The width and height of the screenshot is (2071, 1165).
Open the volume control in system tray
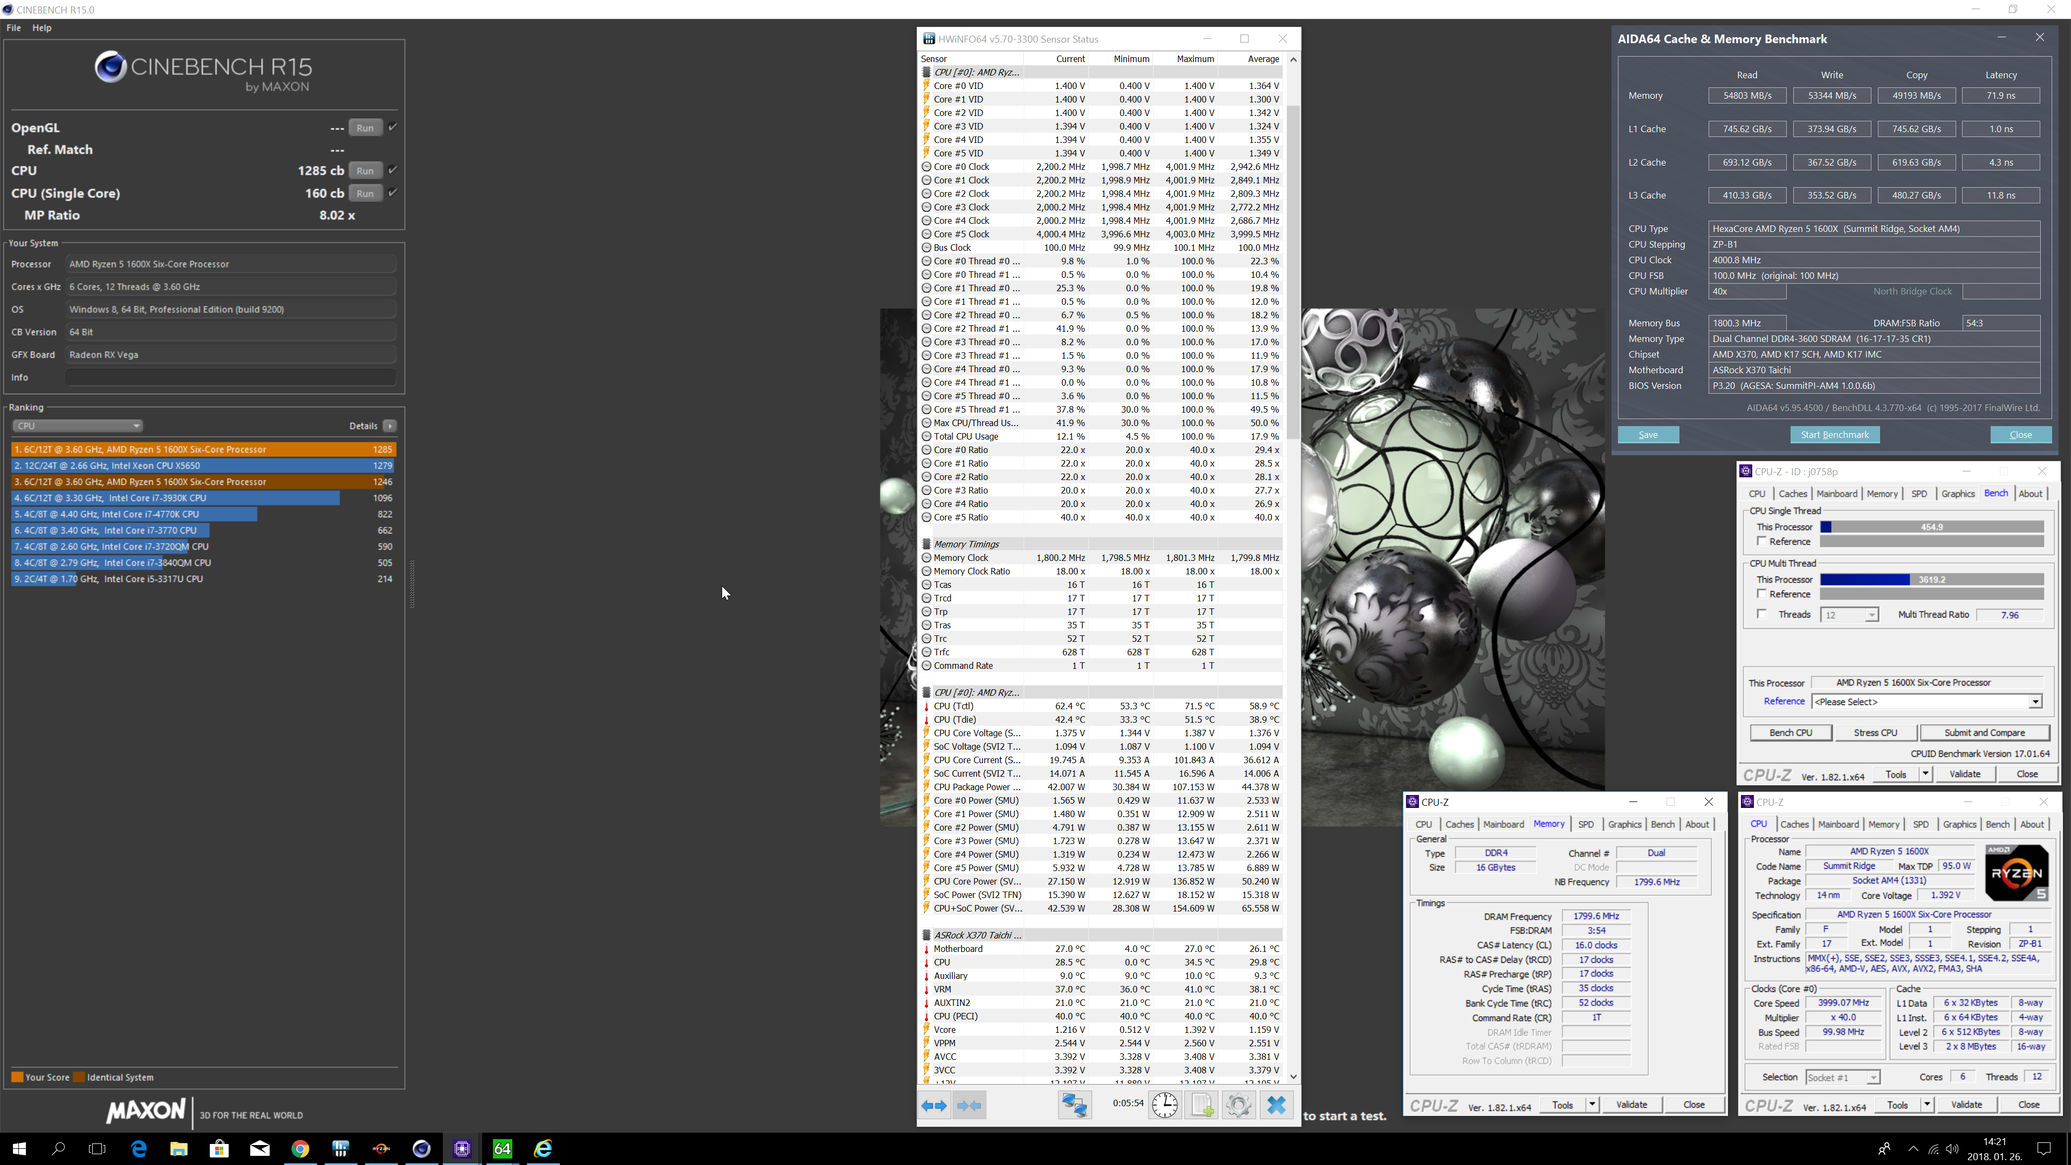coord(1952,1149)
